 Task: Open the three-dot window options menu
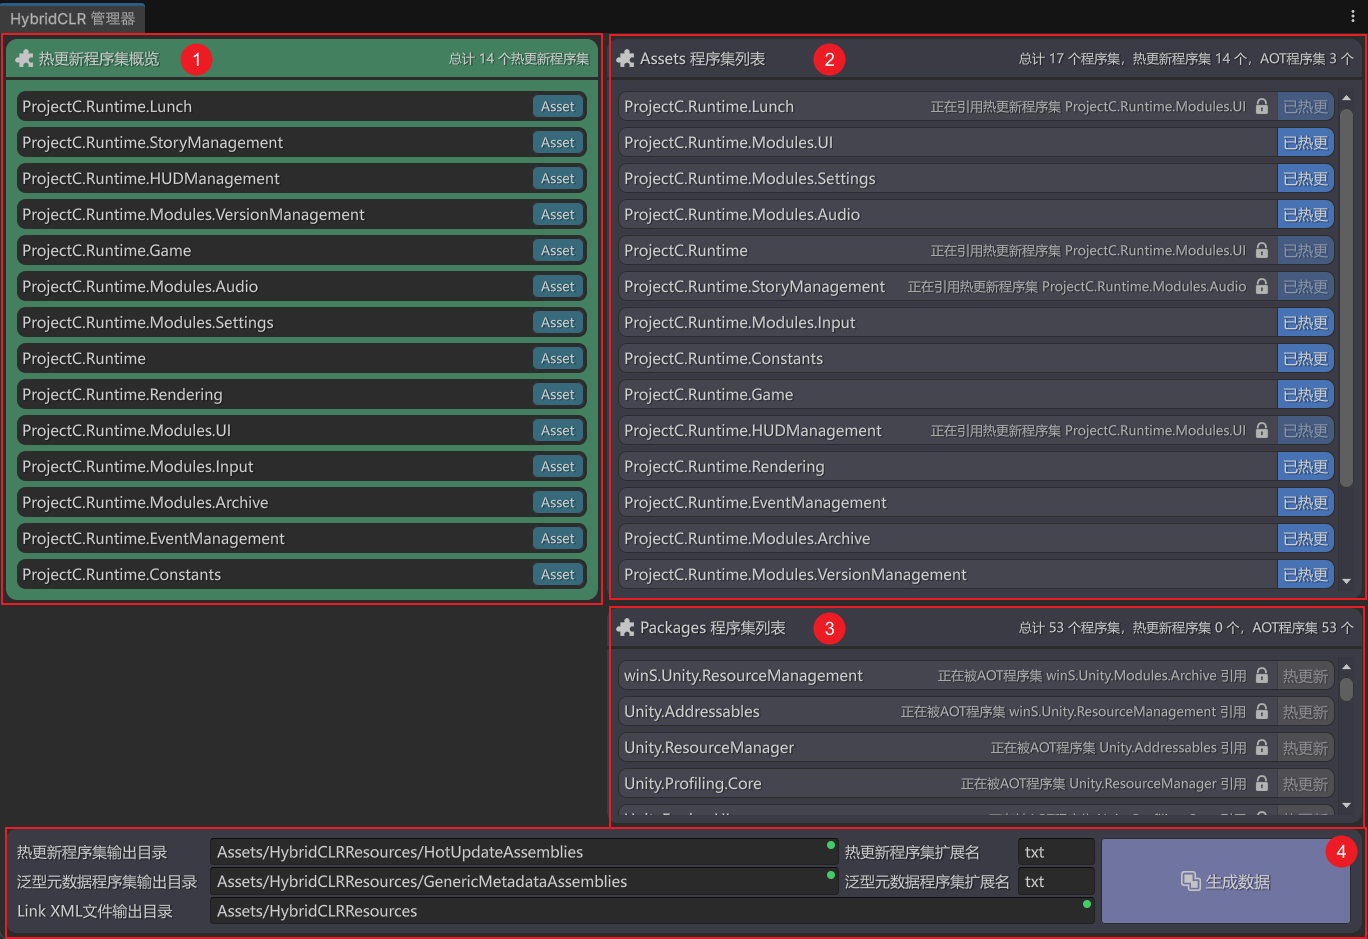(x=1353, y=16)
